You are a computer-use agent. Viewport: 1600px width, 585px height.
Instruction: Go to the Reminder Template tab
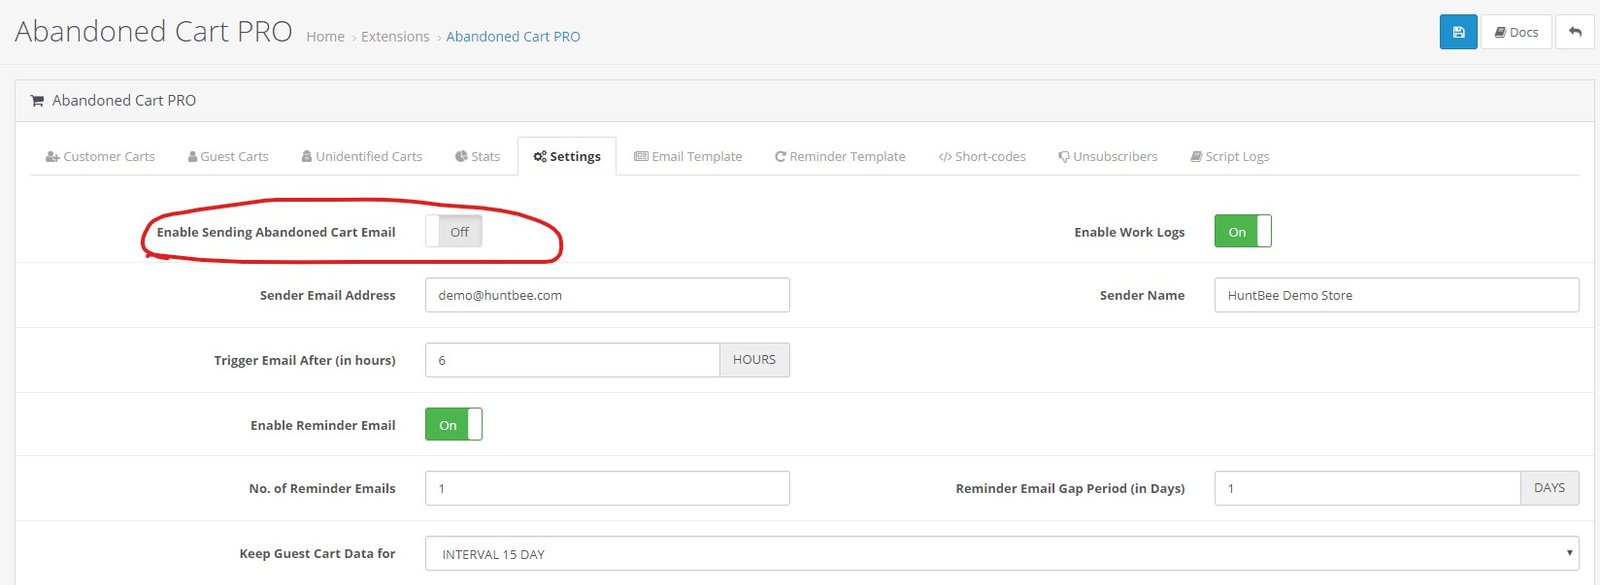click(840, 156)
